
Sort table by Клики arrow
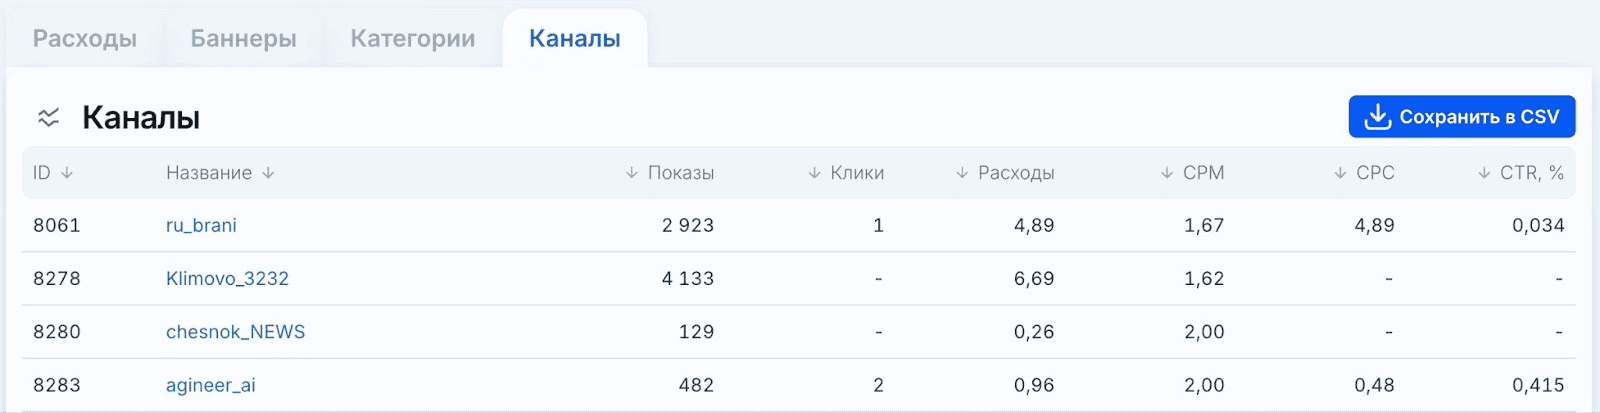coord(814,173)
